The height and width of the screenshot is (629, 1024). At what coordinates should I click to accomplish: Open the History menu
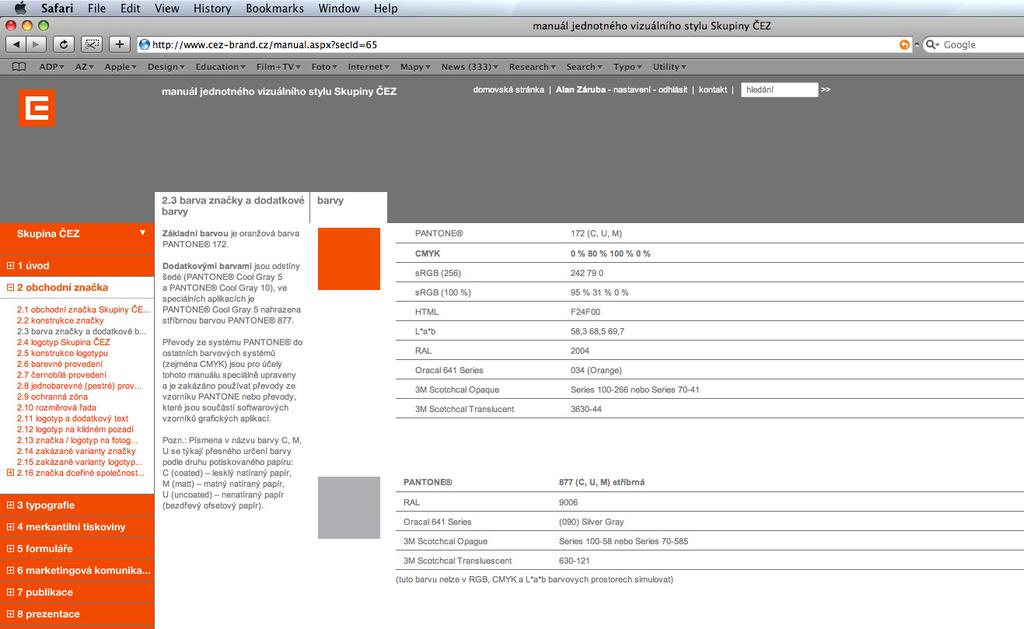click(212, 8)
